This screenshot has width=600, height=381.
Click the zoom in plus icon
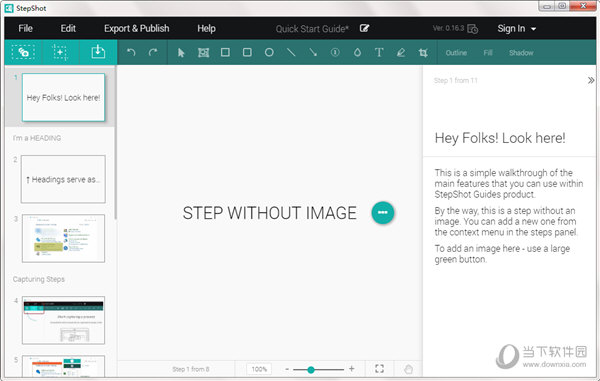pyautogui.click(x=352, y=369)
